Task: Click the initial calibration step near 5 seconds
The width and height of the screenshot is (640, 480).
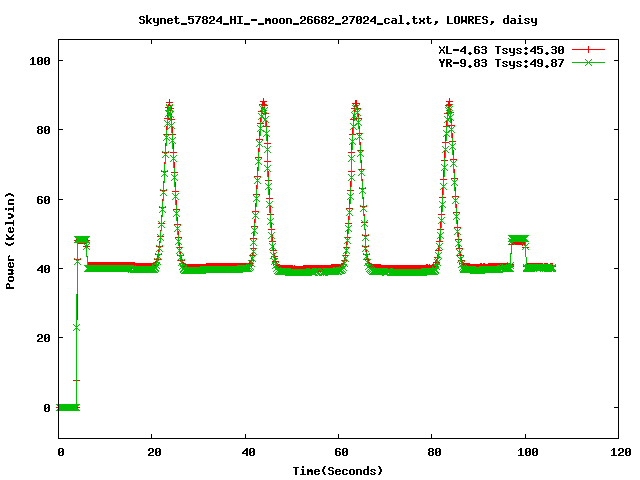Action: pyautogui.click(x=82, y=240)
